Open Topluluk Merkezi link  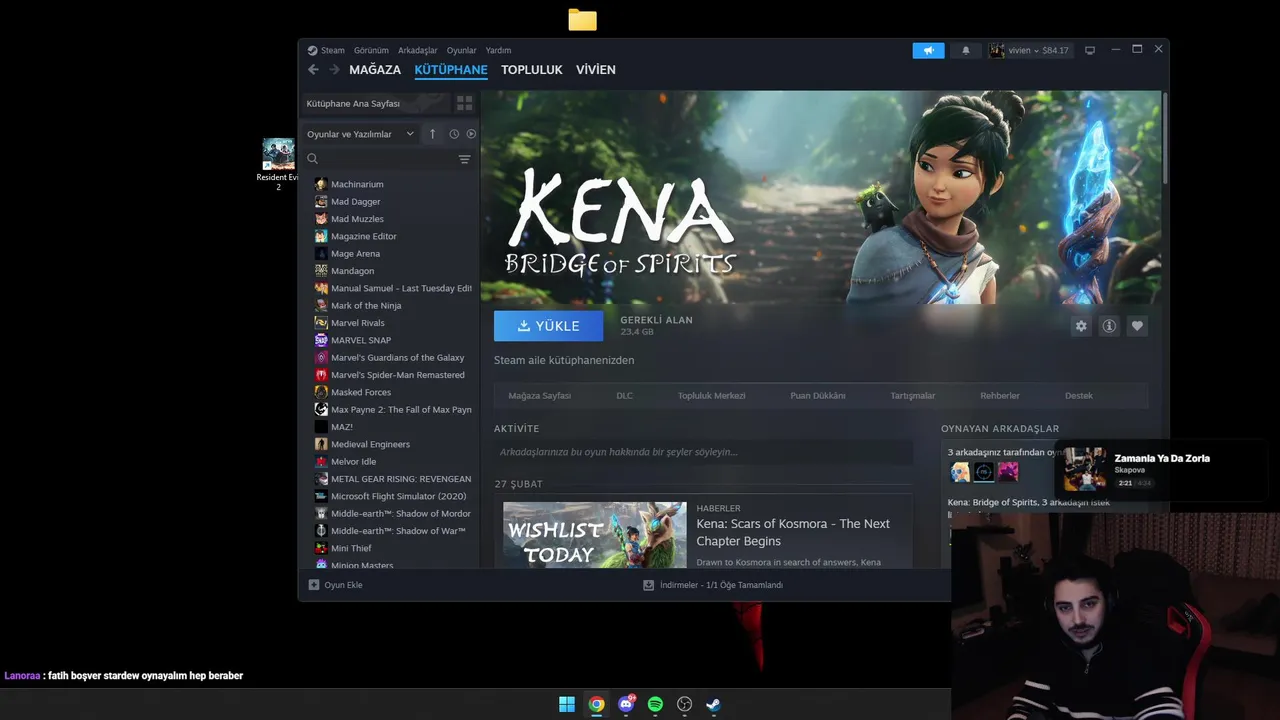coord(712,396)
